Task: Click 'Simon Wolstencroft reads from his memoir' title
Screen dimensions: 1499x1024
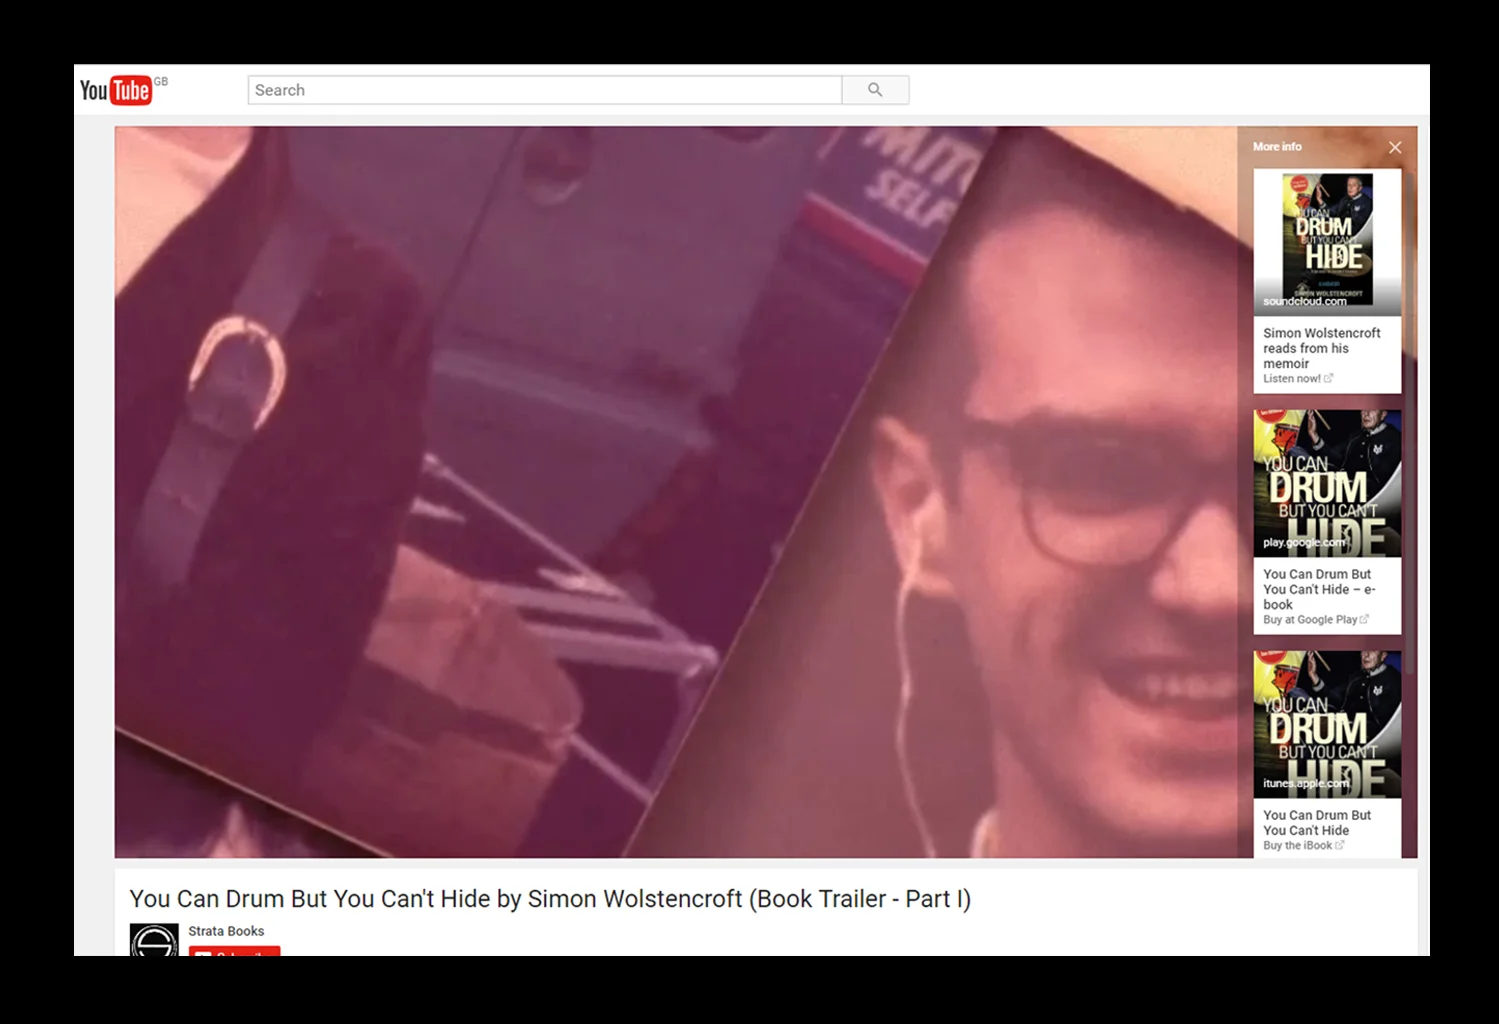Action: coord(1321,348)
